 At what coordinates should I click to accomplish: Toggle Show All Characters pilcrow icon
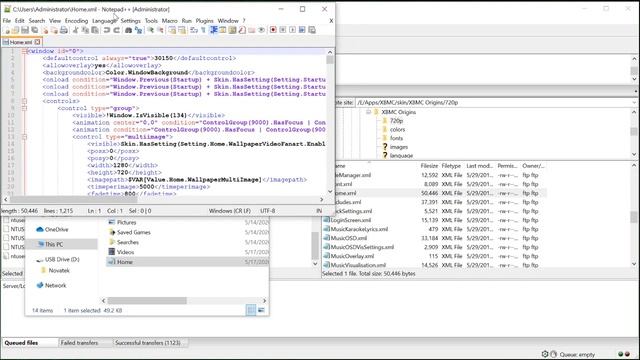[203, 30]
